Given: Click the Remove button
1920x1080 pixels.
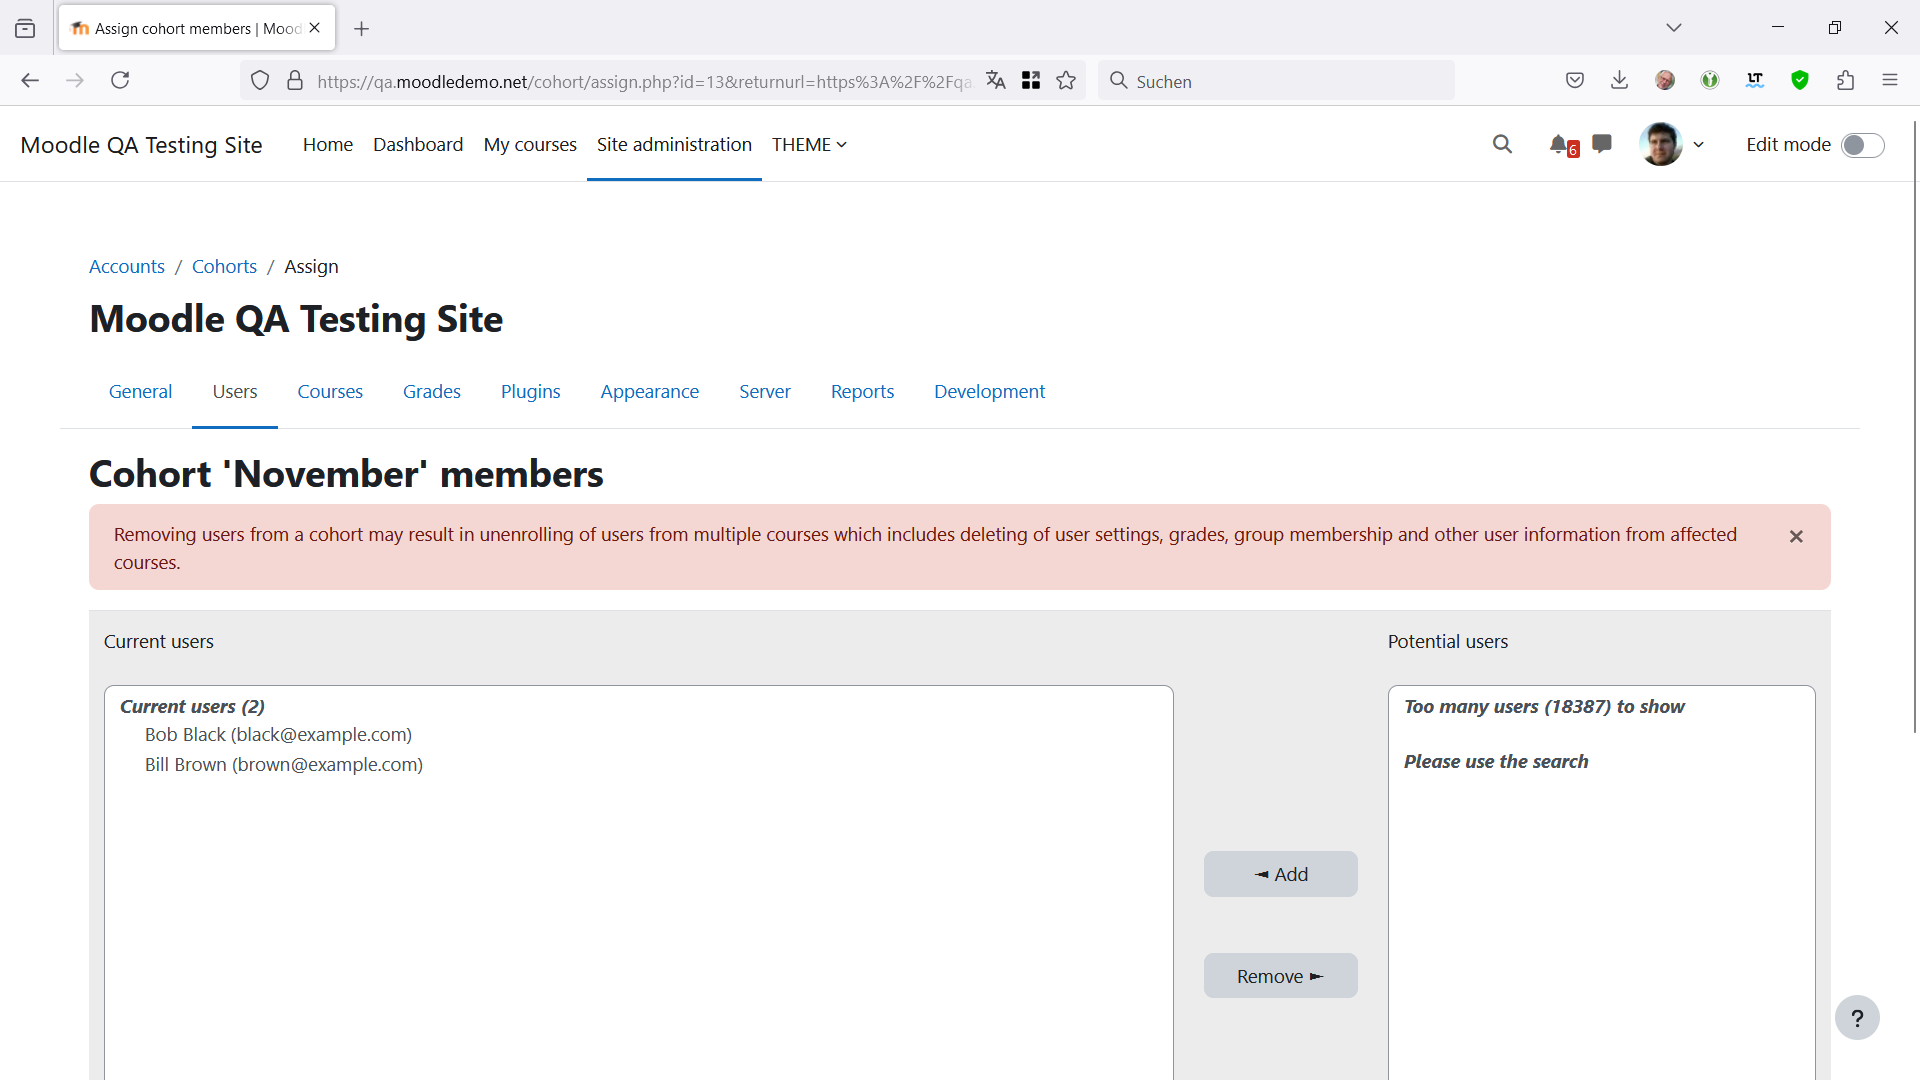Looking at the screenshot, I should point(1281,976).
